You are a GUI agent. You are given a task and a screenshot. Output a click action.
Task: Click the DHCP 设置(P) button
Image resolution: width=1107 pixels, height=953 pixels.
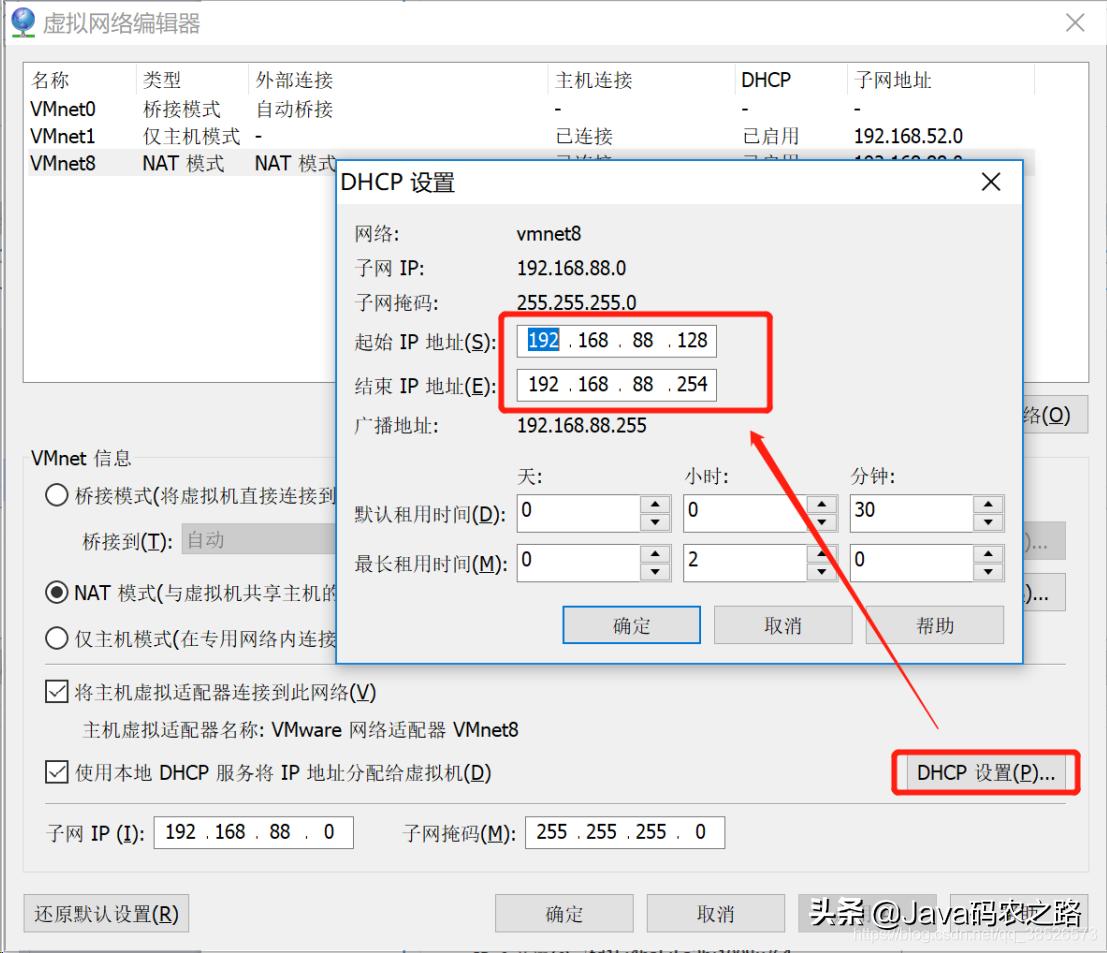tap(984, 771)
